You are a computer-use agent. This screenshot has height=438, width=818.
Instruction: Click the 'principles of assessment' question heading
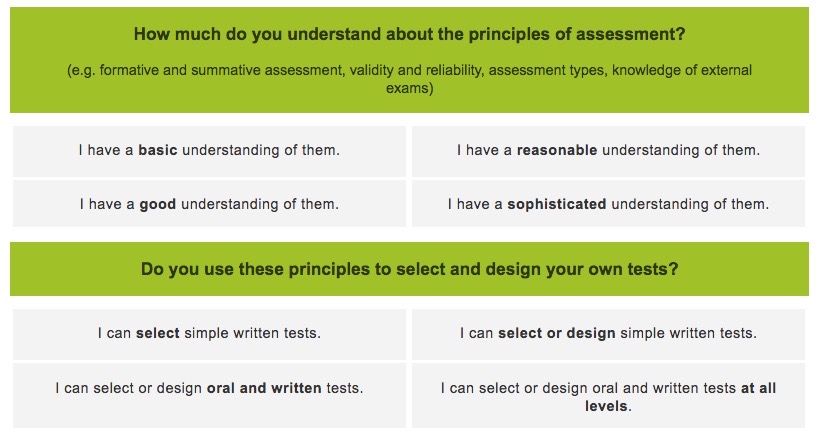click(x=409, y=34)
